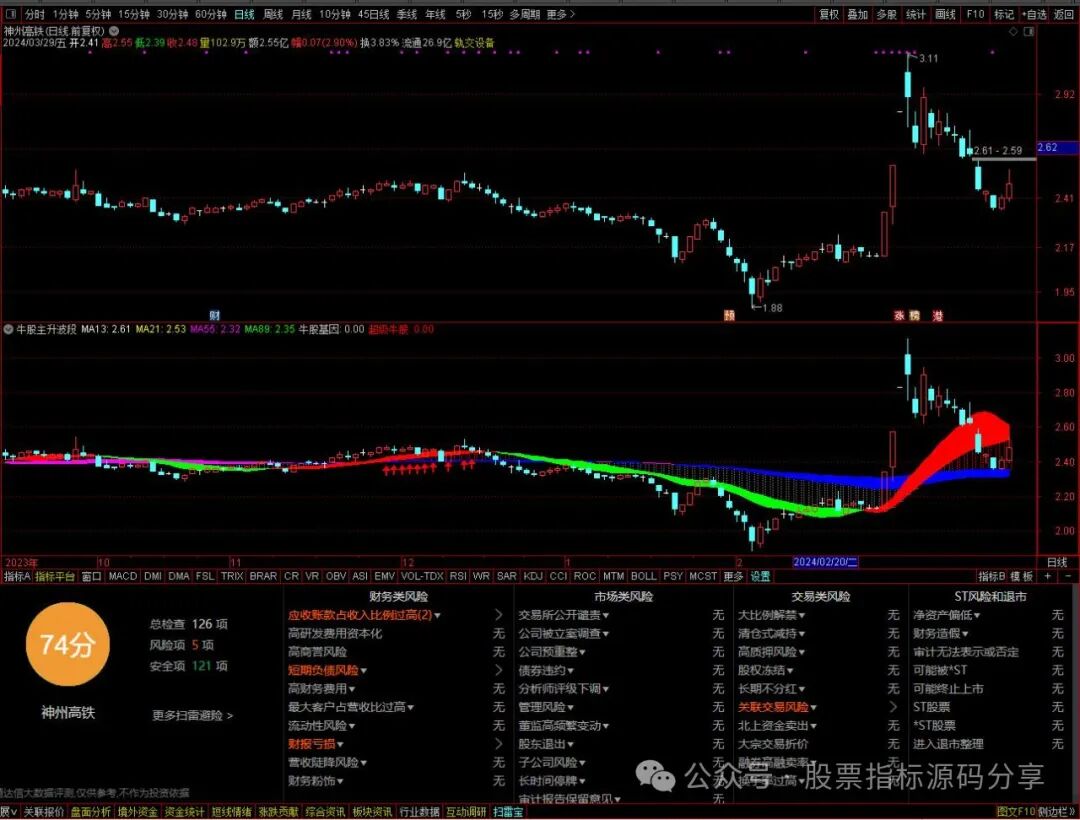Open 设置 indicator settings
The image size is (1080, 820).
coord(760,576)
